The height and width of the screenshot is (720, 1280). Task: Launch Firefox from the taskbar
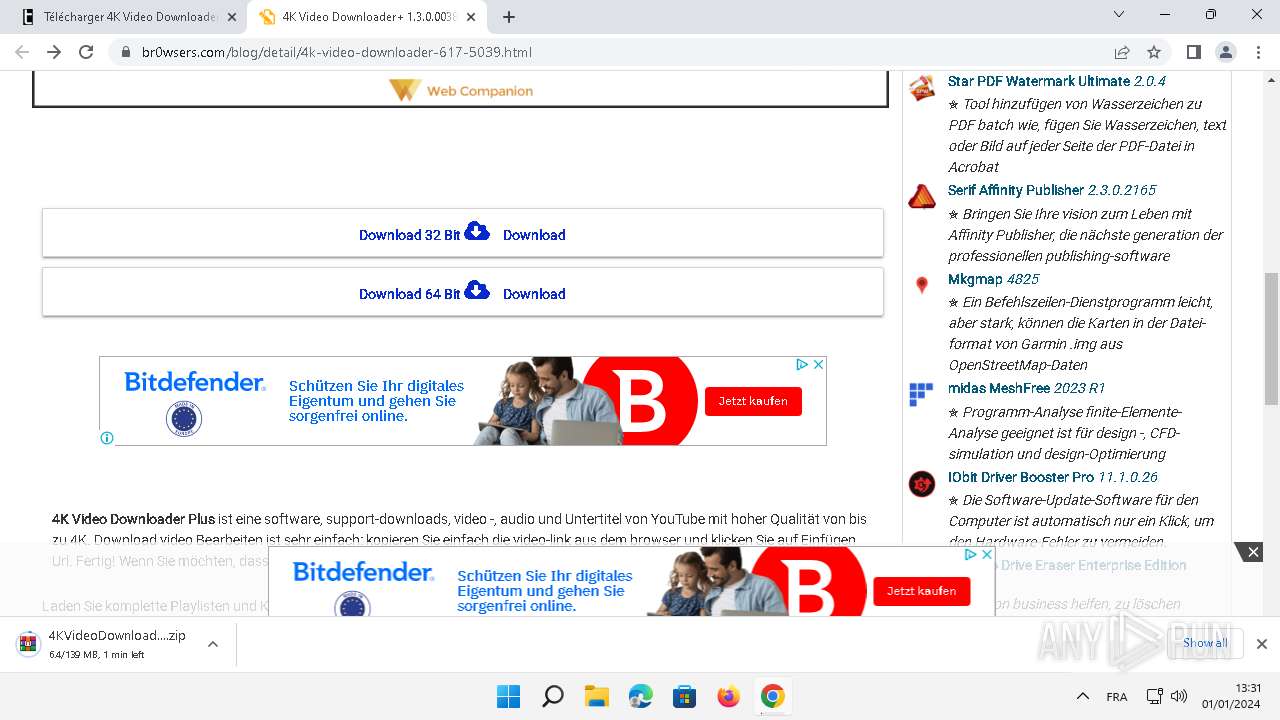pyautogui.click(x=729, y=696)
